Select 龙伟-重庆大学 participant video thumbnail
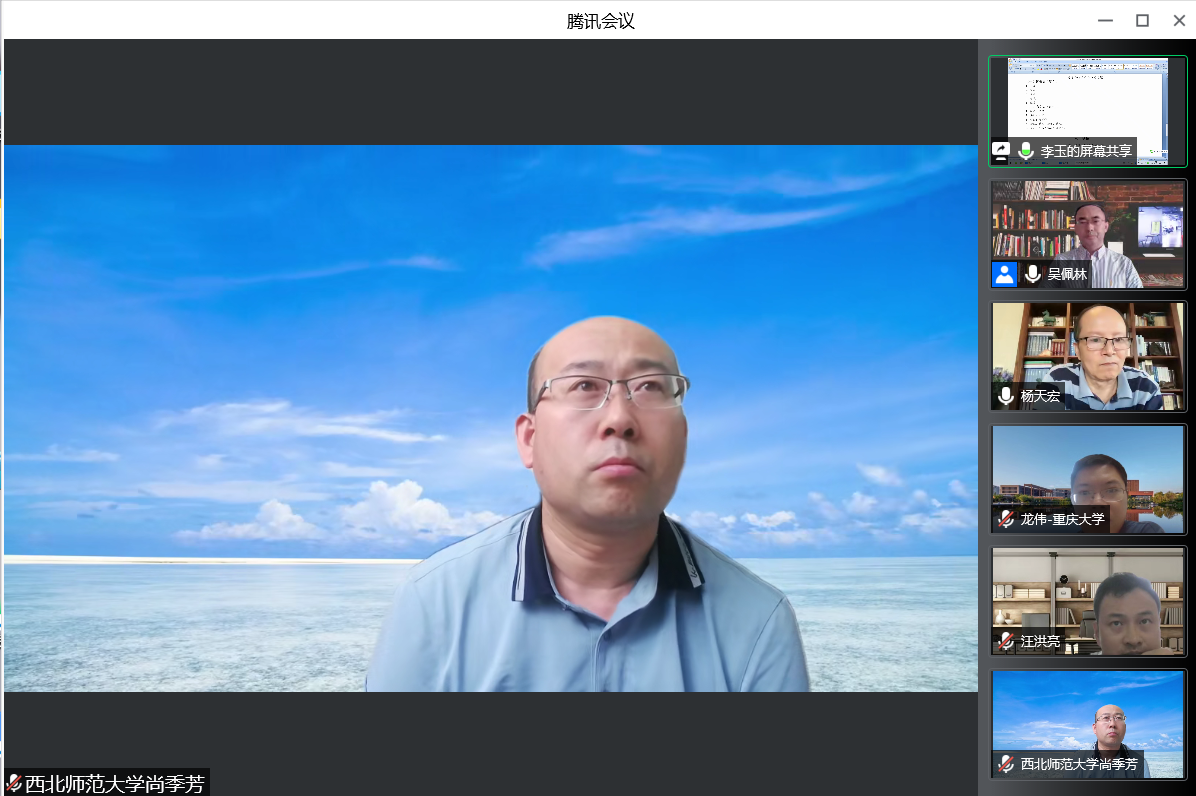 coord(1088,470)
